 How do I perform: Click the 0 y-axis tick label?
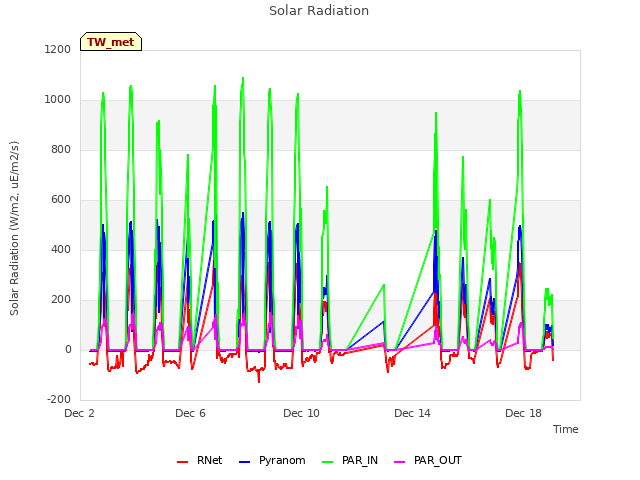pyautogui.click(x=68, y=349)
